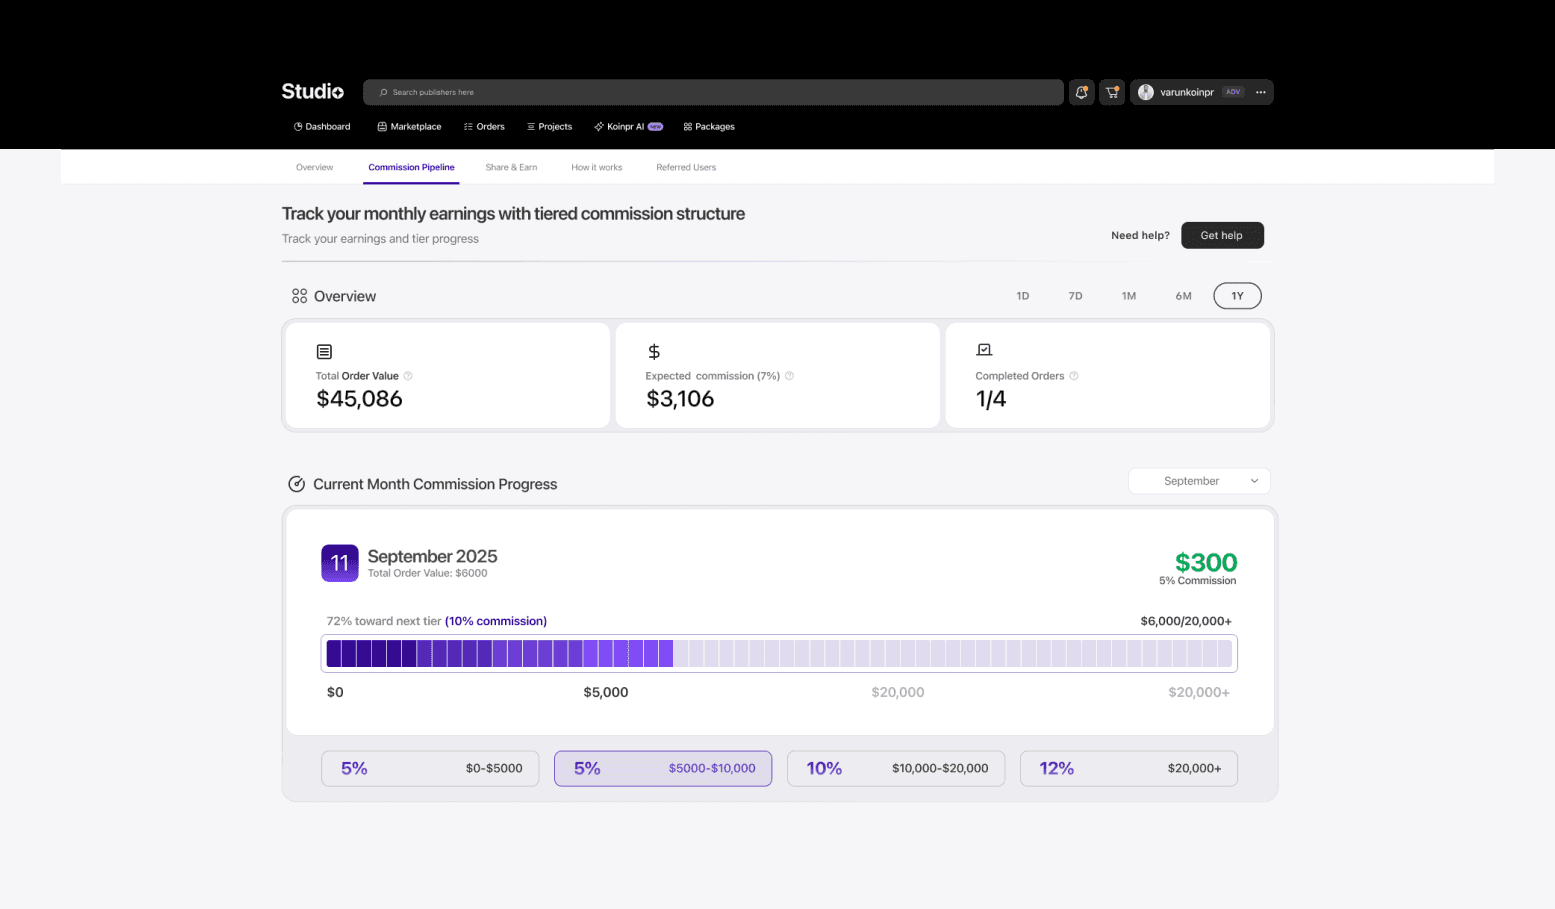The height and width of the screenshot is (909, 1555).
Task: Select the 6M time range
Action: coord(1184,296)
